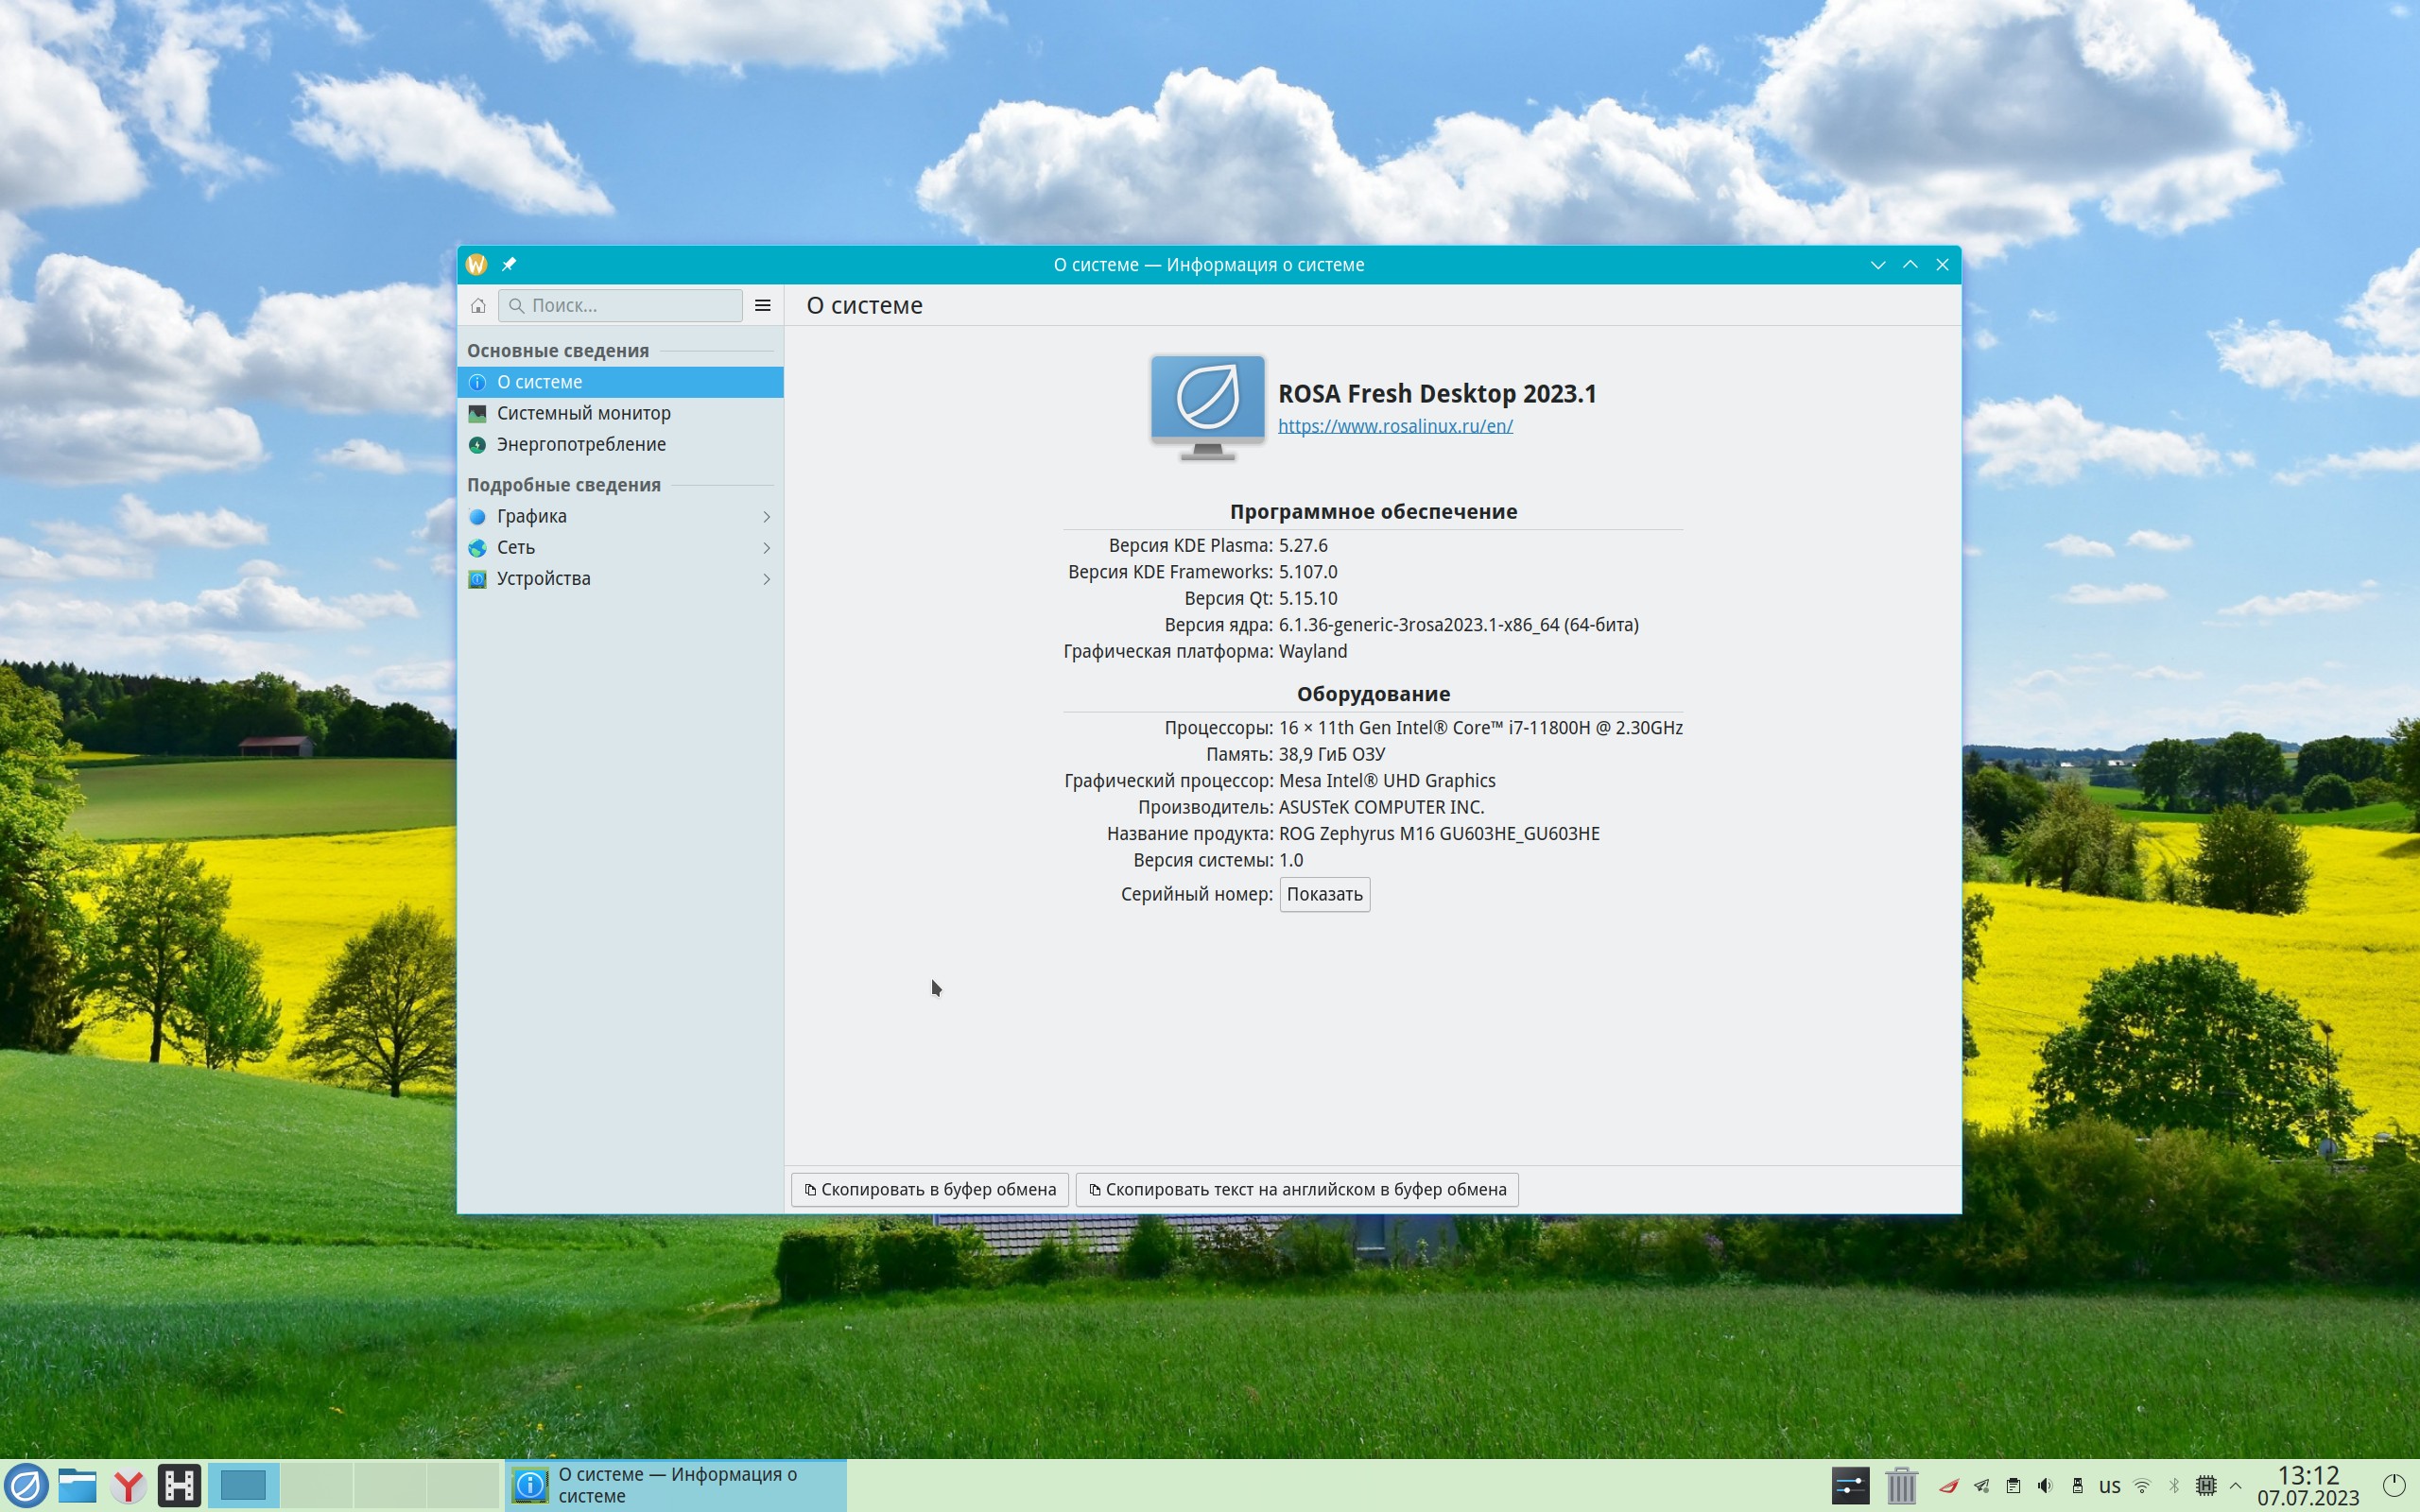Open the clipboard tray icon

(2013, 1486)
